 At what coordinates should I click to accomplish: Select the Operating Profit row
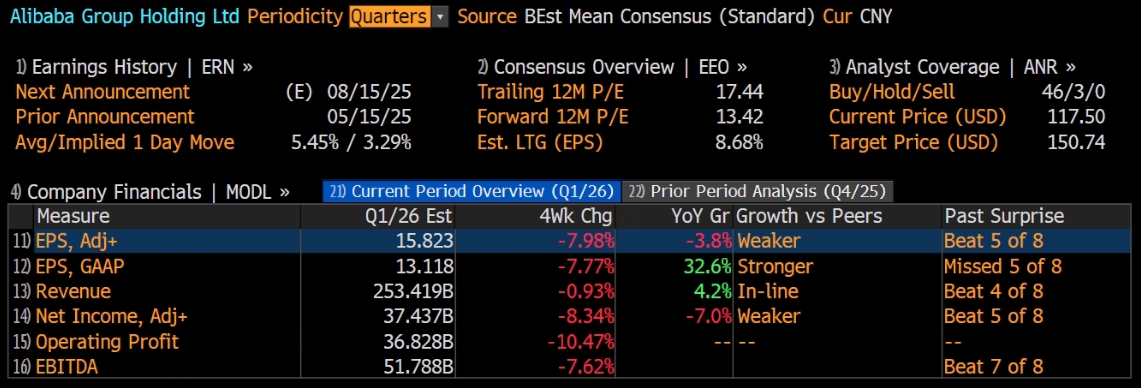click(570, 341)
